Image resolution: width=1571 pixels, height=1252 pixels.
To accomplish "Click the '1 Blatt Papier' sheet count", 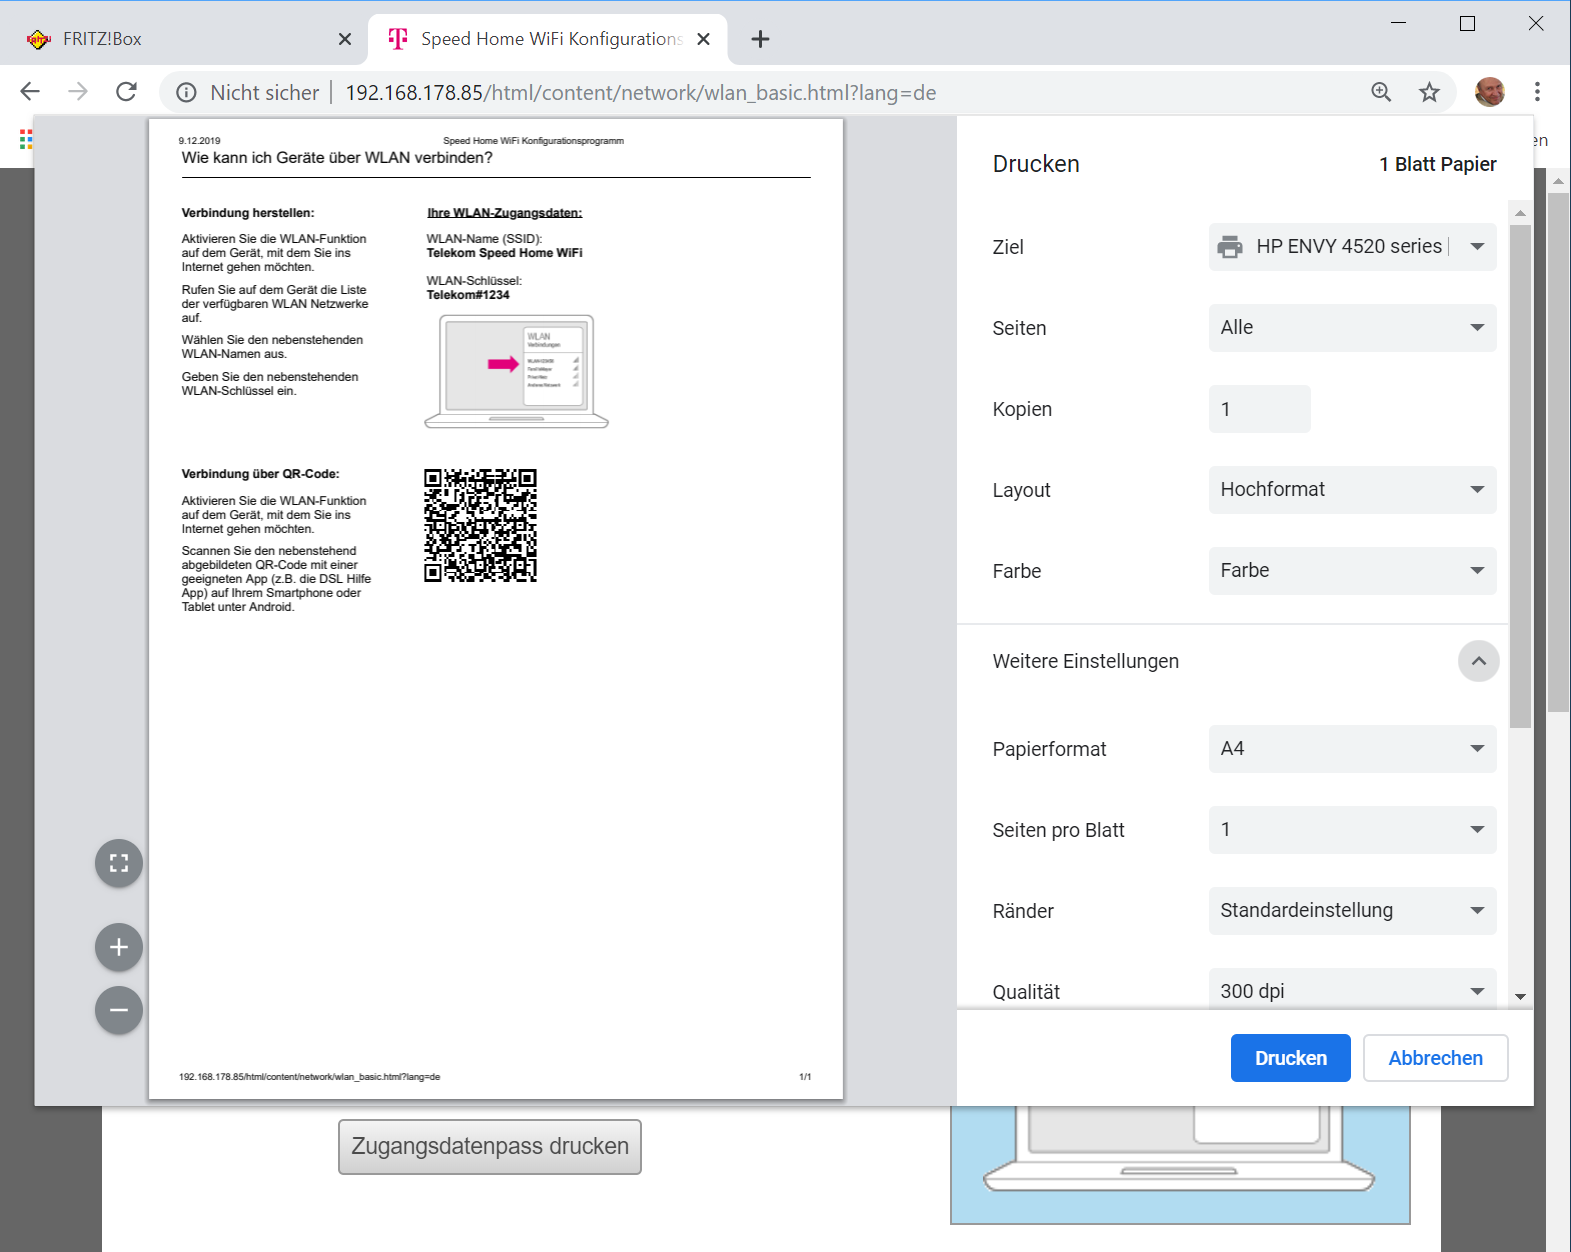I will point(1438,164).
